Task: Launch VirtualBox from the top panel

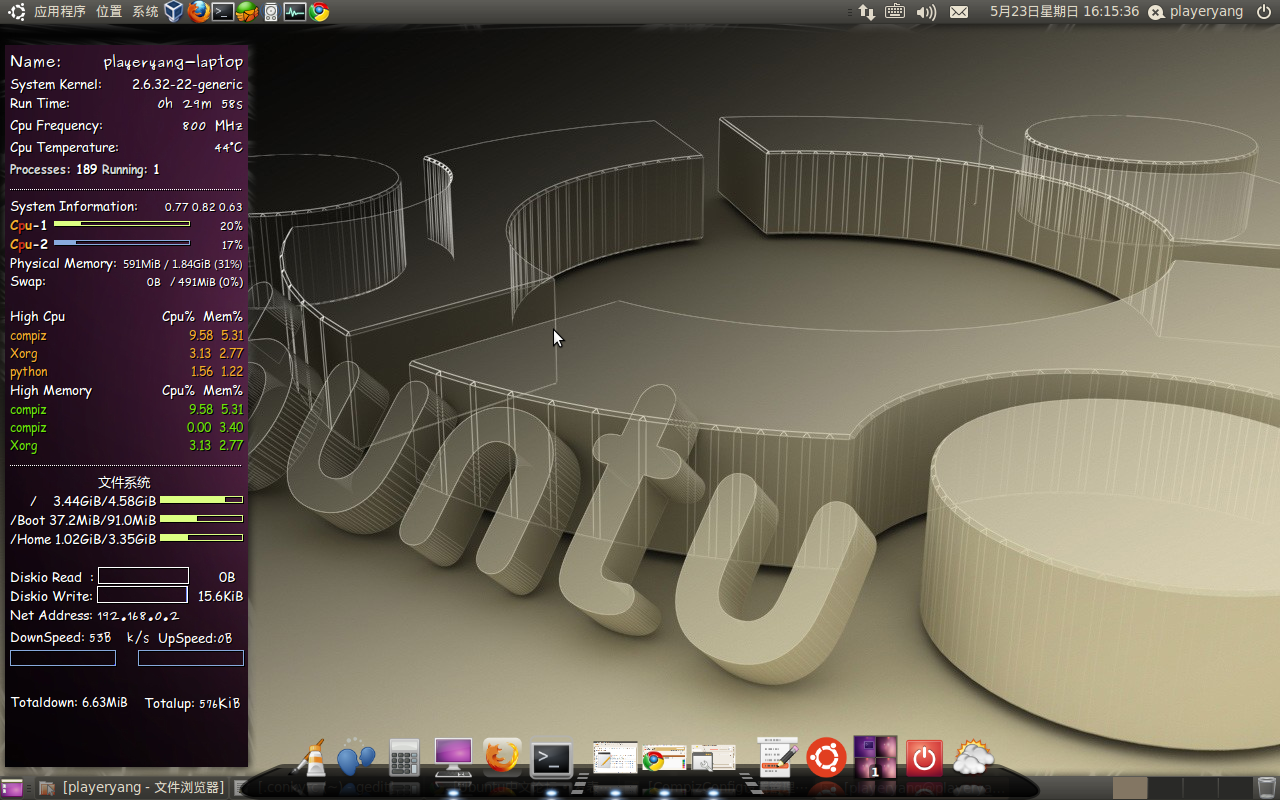Action: click(174, 12)
